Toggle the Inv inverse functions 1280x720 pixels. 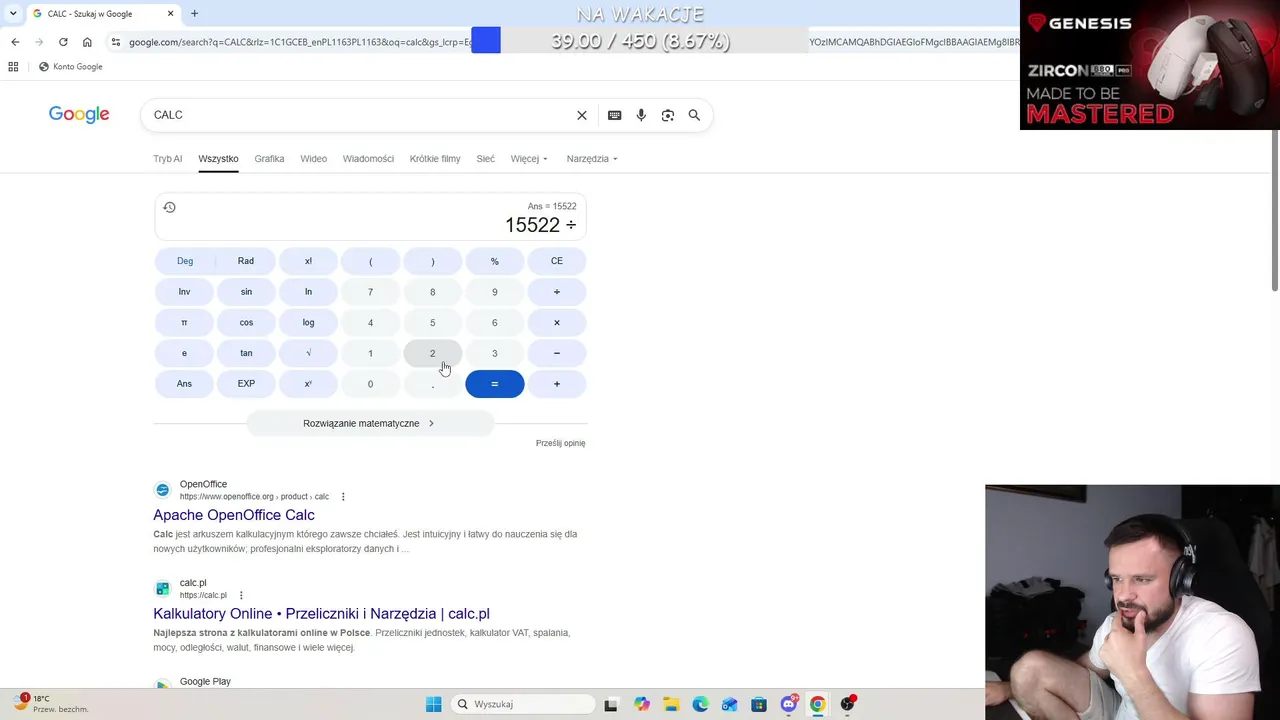pyautogui.click(x=184, y=292)
